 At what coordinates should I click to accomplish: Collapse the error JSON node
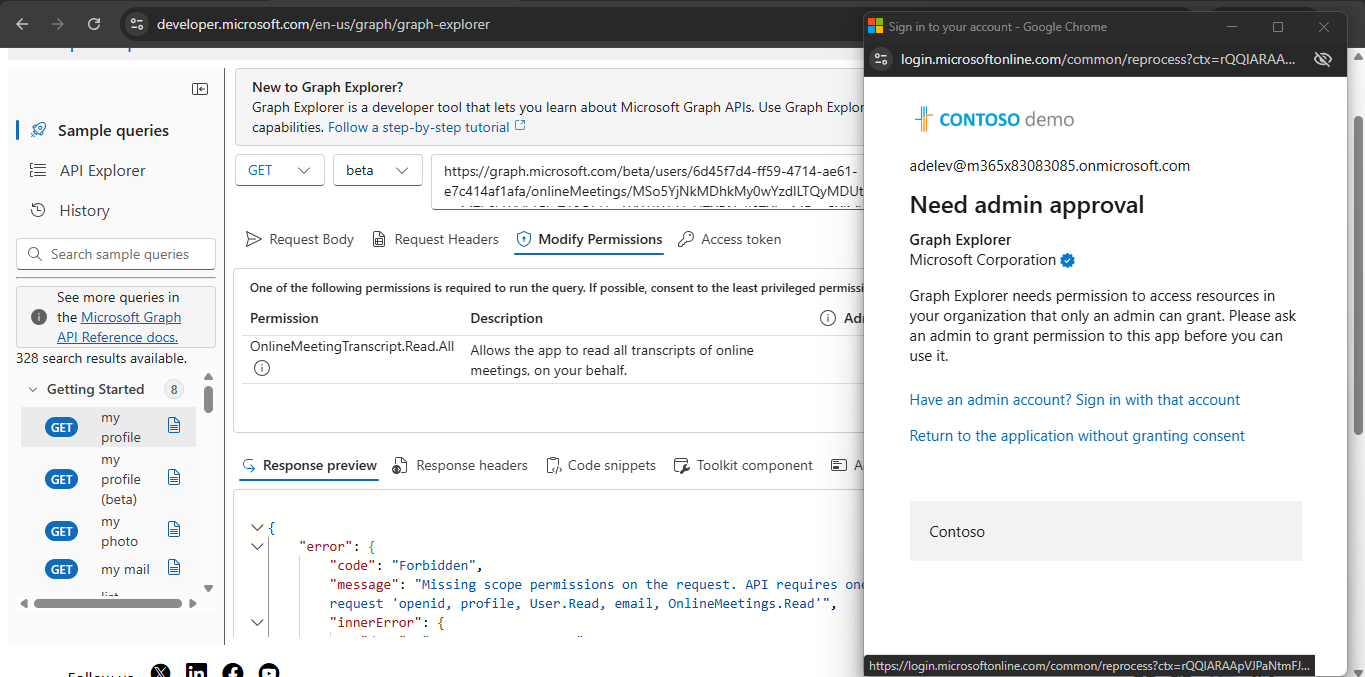coord(258,546)
